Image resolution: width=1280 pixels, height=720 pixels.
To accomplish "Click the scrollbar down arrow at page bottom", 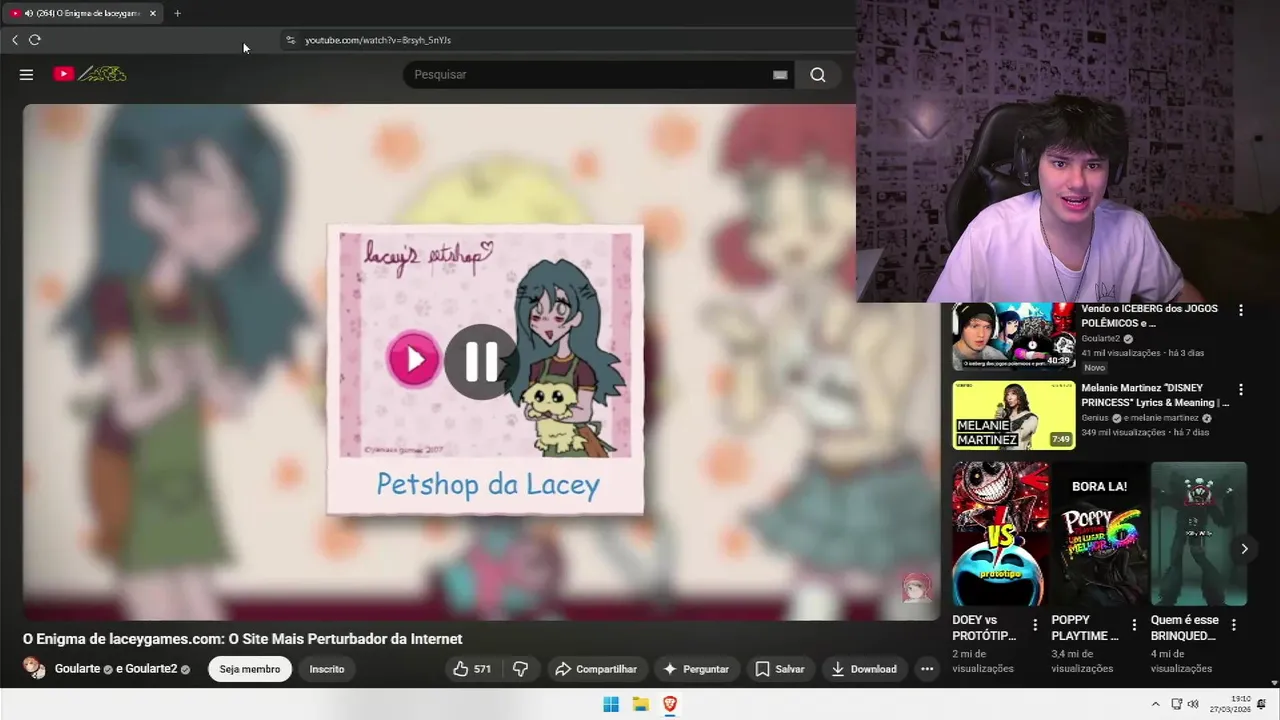I will pyautogui.click(x=1274, y=684).
